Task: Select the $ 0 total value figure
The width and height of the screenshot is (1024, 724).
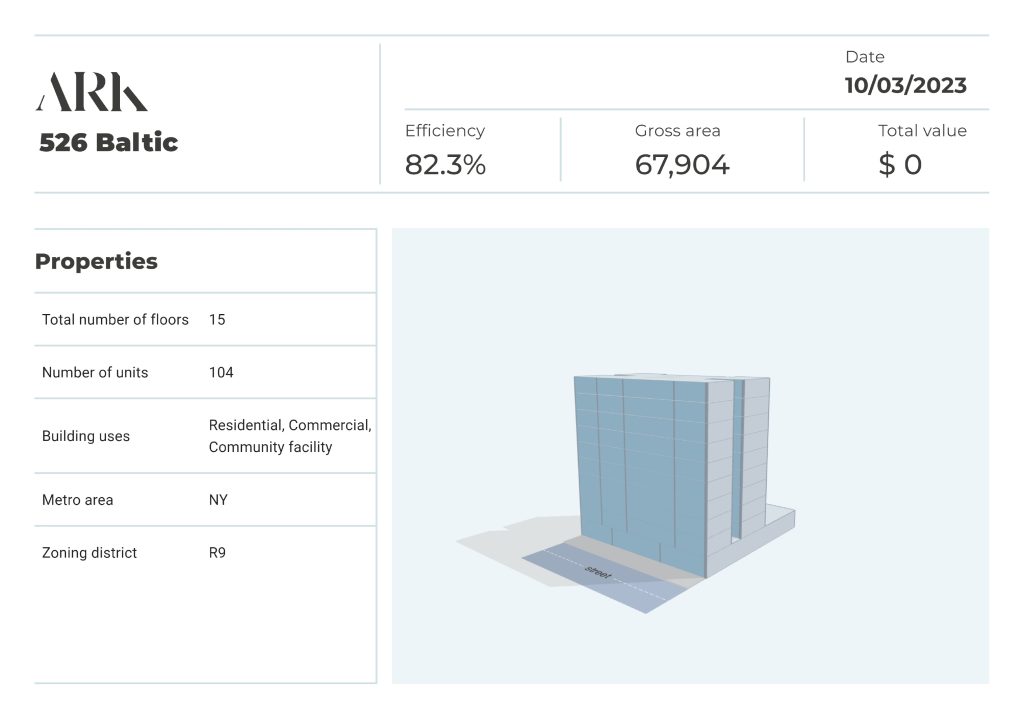Action: click(899, 165)
